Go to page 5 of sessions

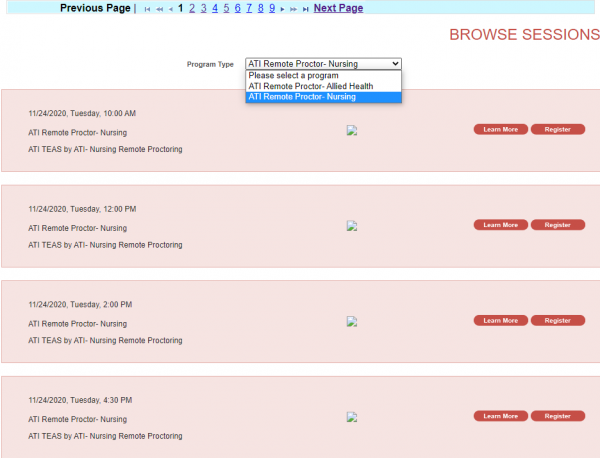(226, 8)
